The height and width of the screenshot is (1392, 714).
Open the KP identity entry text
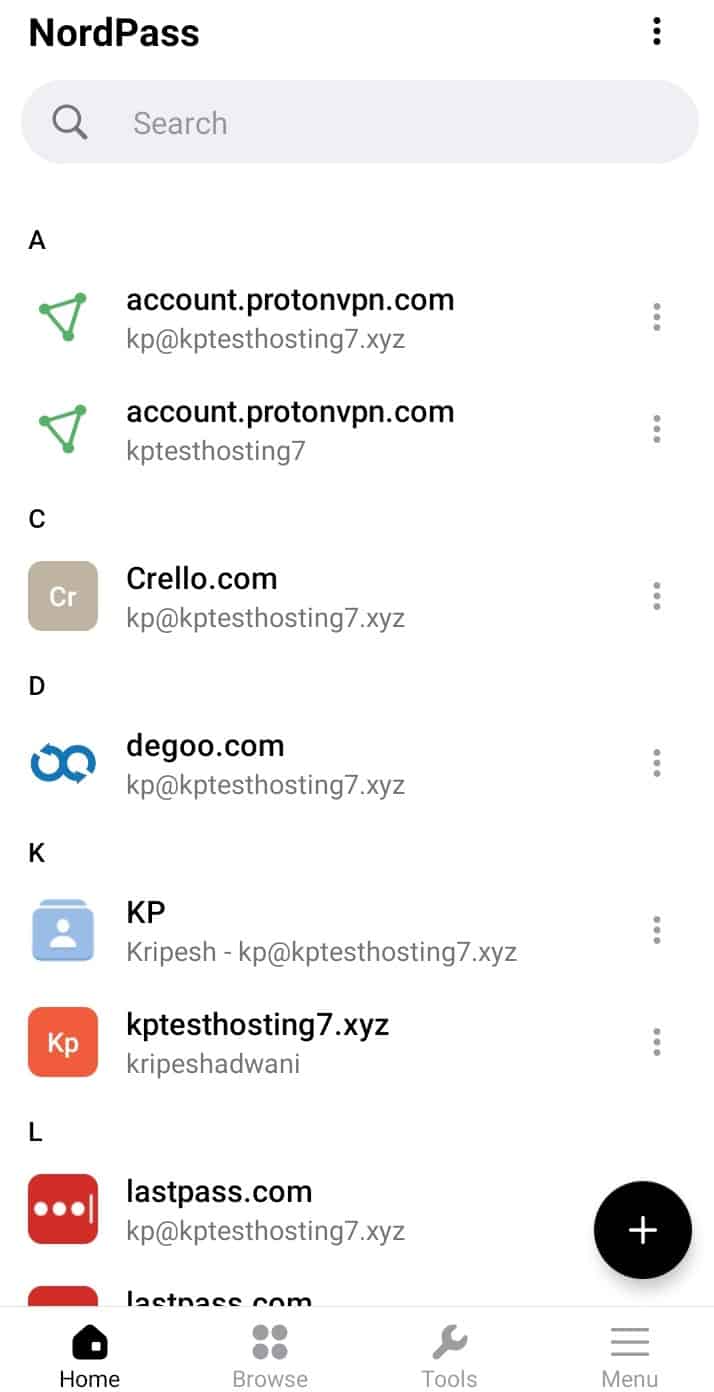tap(320, 931)
